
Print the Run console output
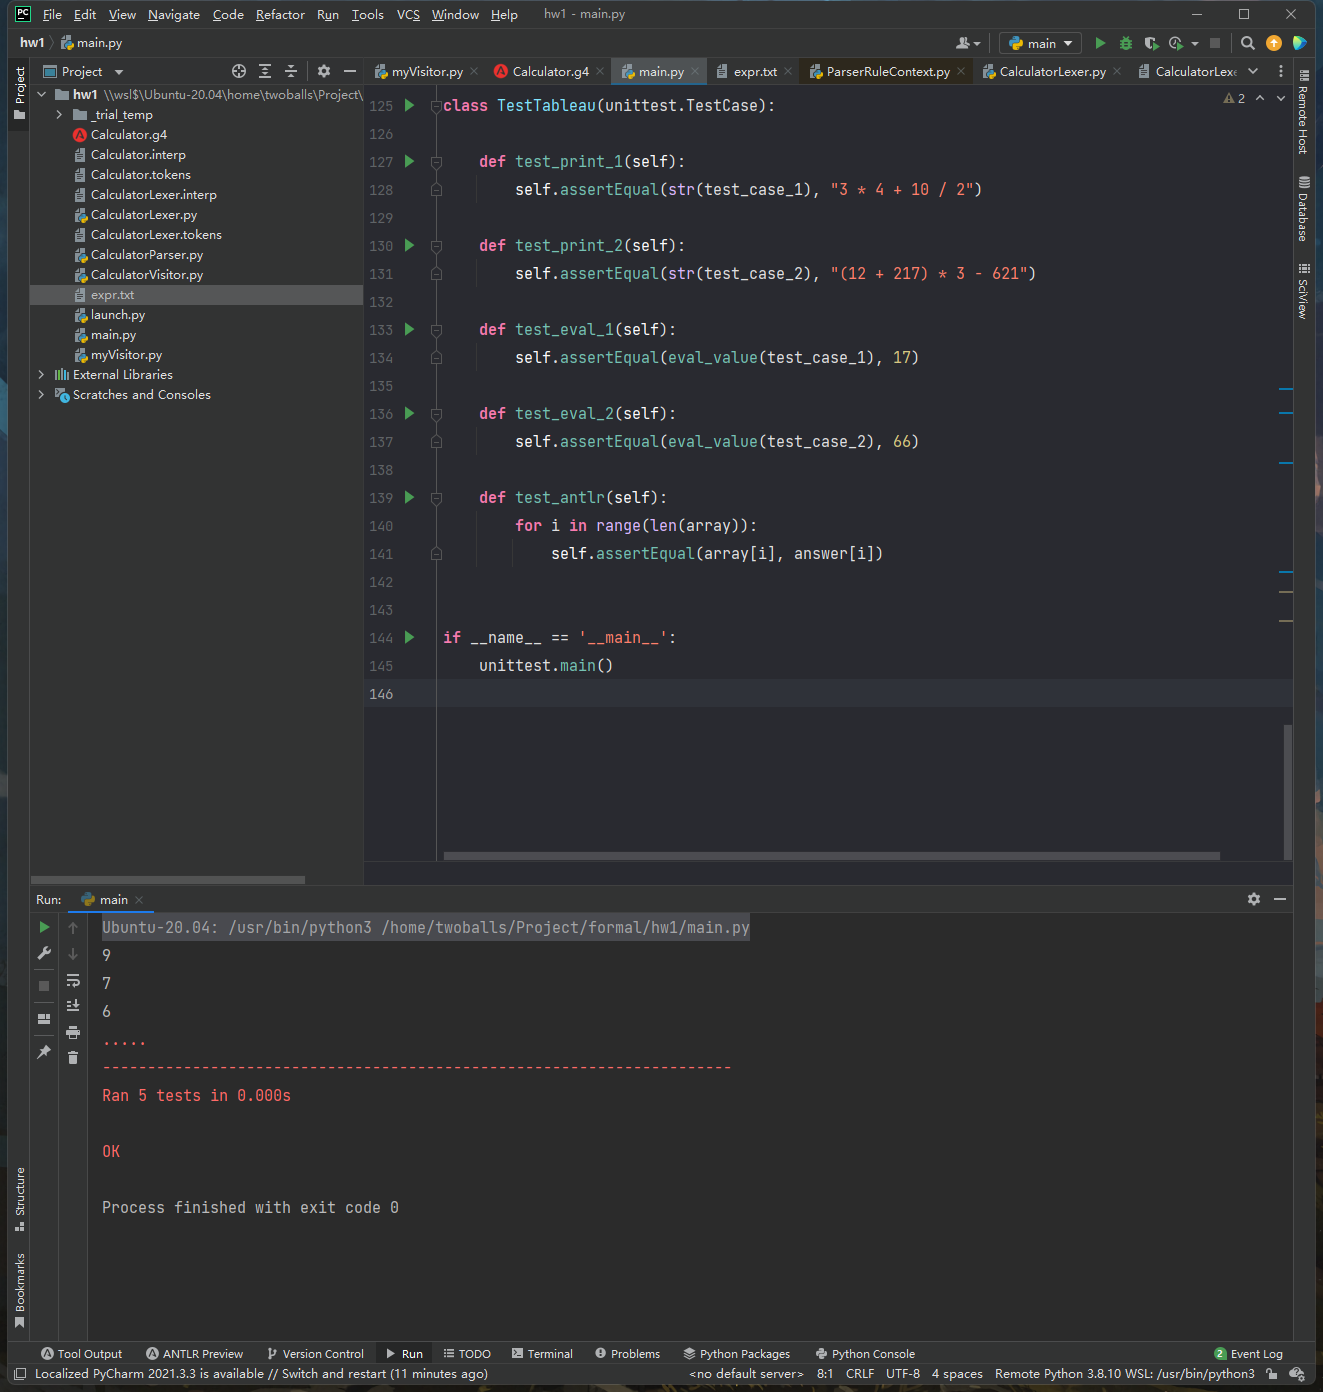tap(73, 1032)
